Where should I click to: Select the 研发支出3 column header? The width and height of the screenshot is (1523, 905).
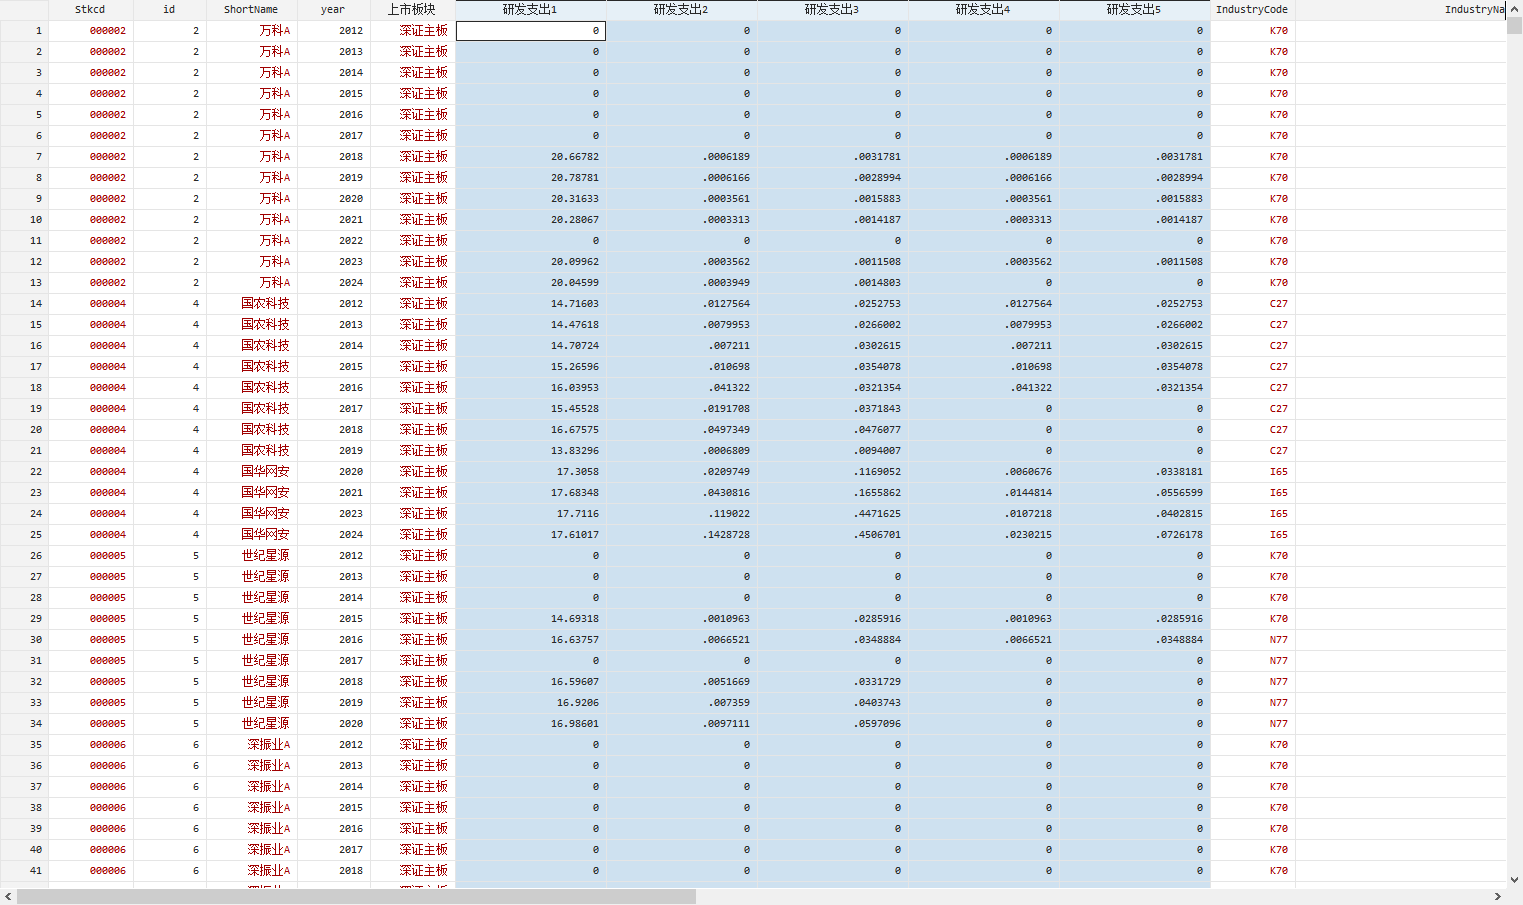point(832,10)
